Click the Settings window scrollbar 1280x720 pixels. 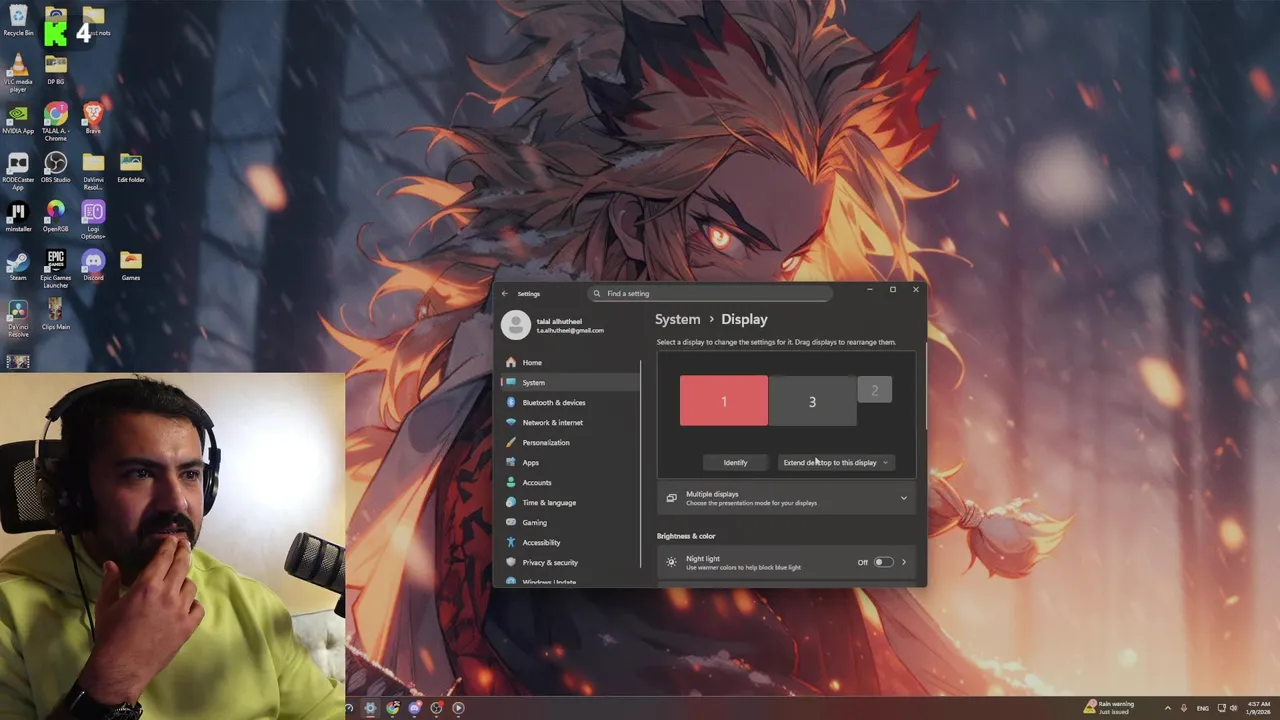[926, 385]
